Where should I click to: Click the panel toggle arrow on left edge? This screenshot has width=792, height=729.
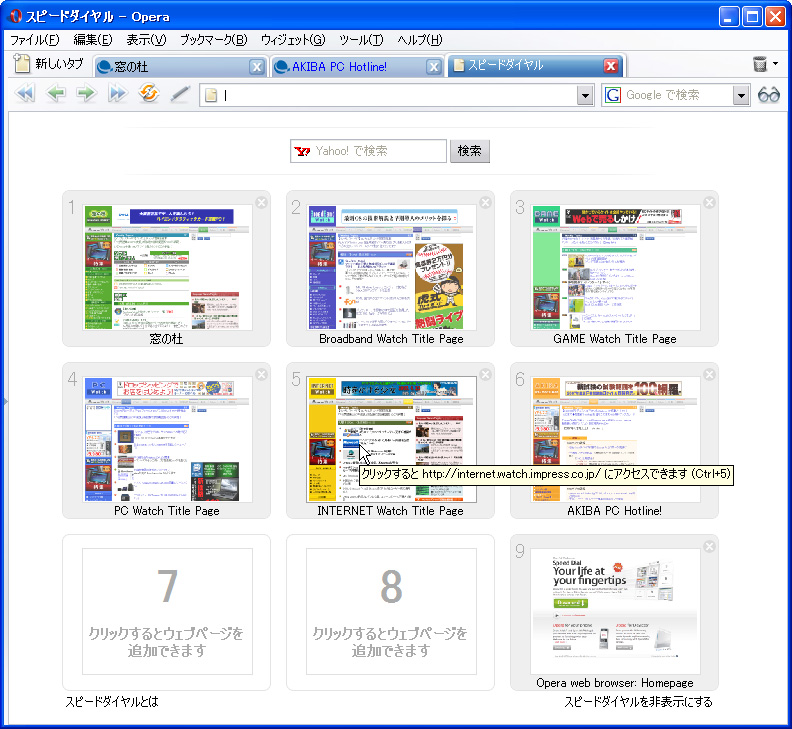point(5,402)
